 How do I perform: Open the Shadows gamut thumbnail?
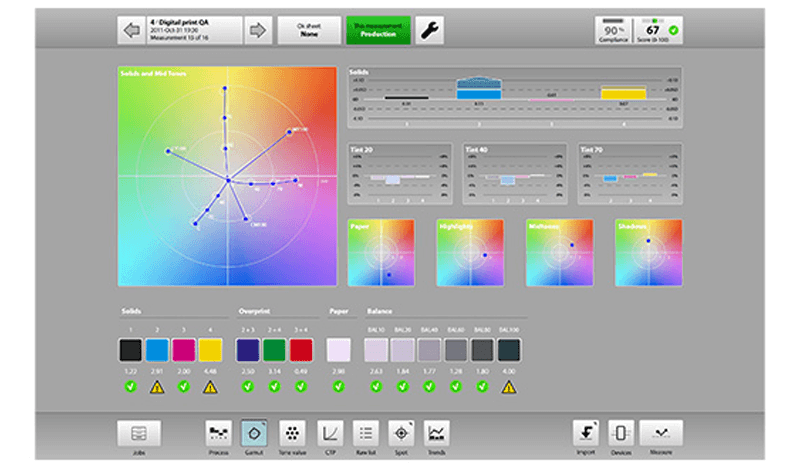[648, 253]
